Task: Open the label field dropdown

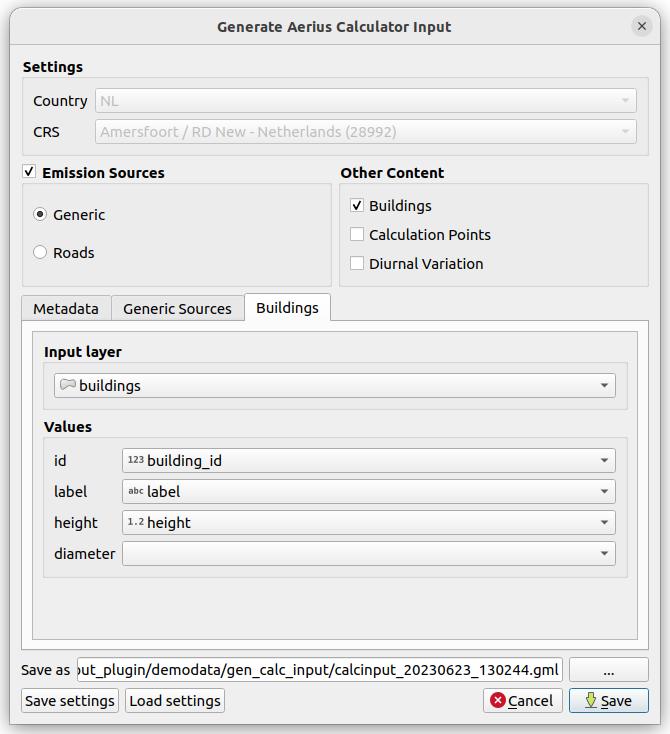Action: click(x=368, y=492)
